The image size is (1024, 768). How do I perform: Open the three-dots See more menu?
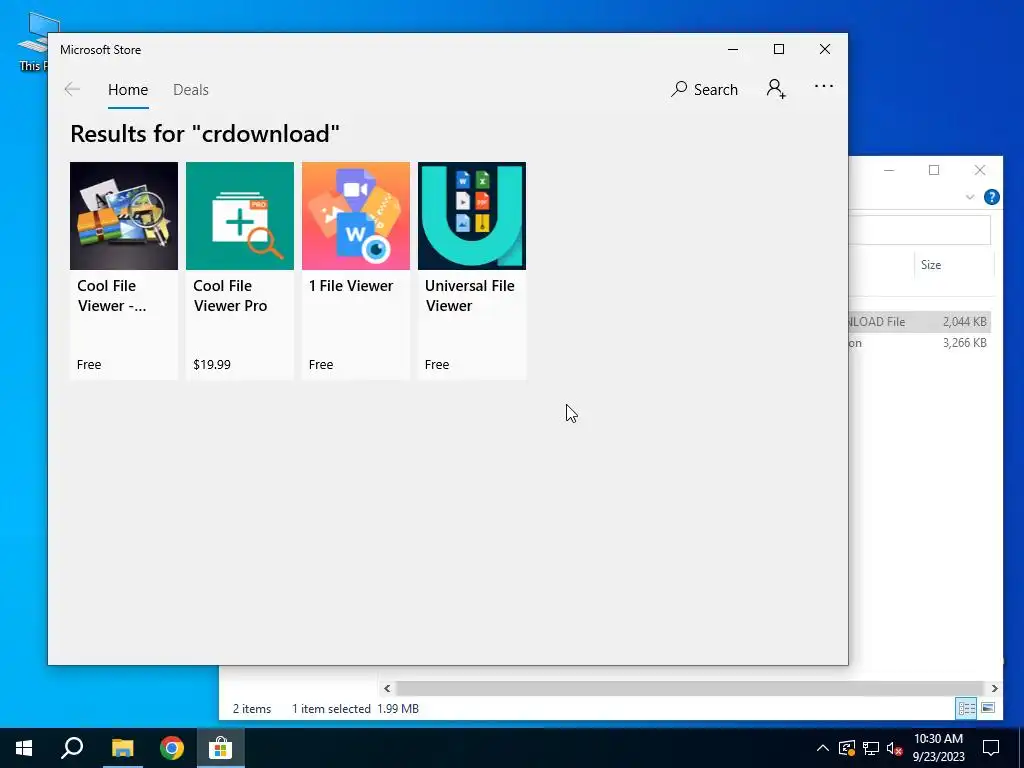coord(824,86)
